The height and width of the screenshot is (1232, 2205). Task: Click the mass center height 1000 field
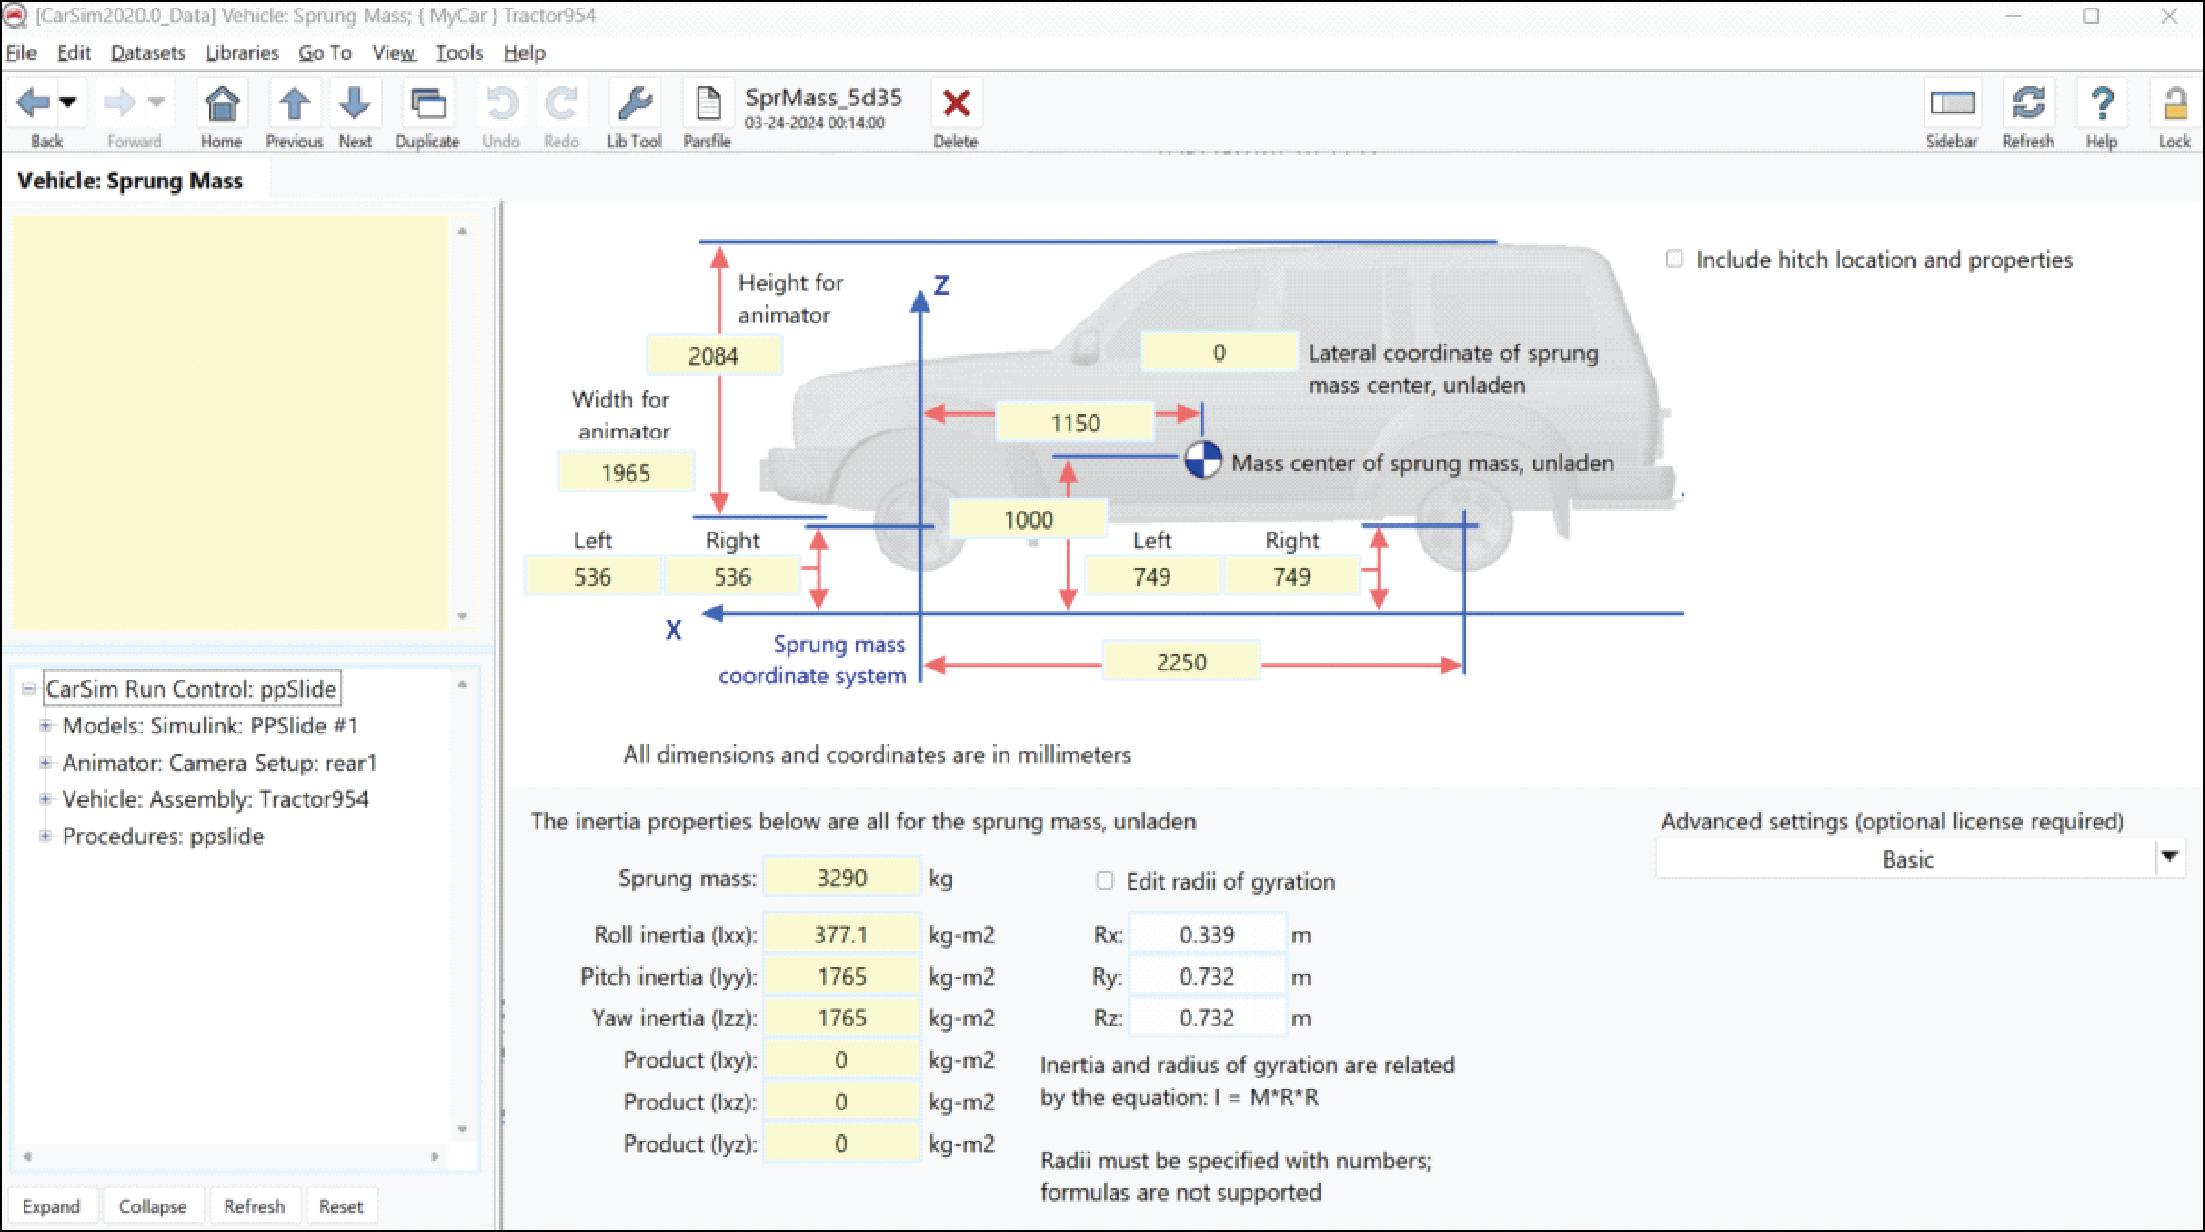click(x=1028, y=519)
